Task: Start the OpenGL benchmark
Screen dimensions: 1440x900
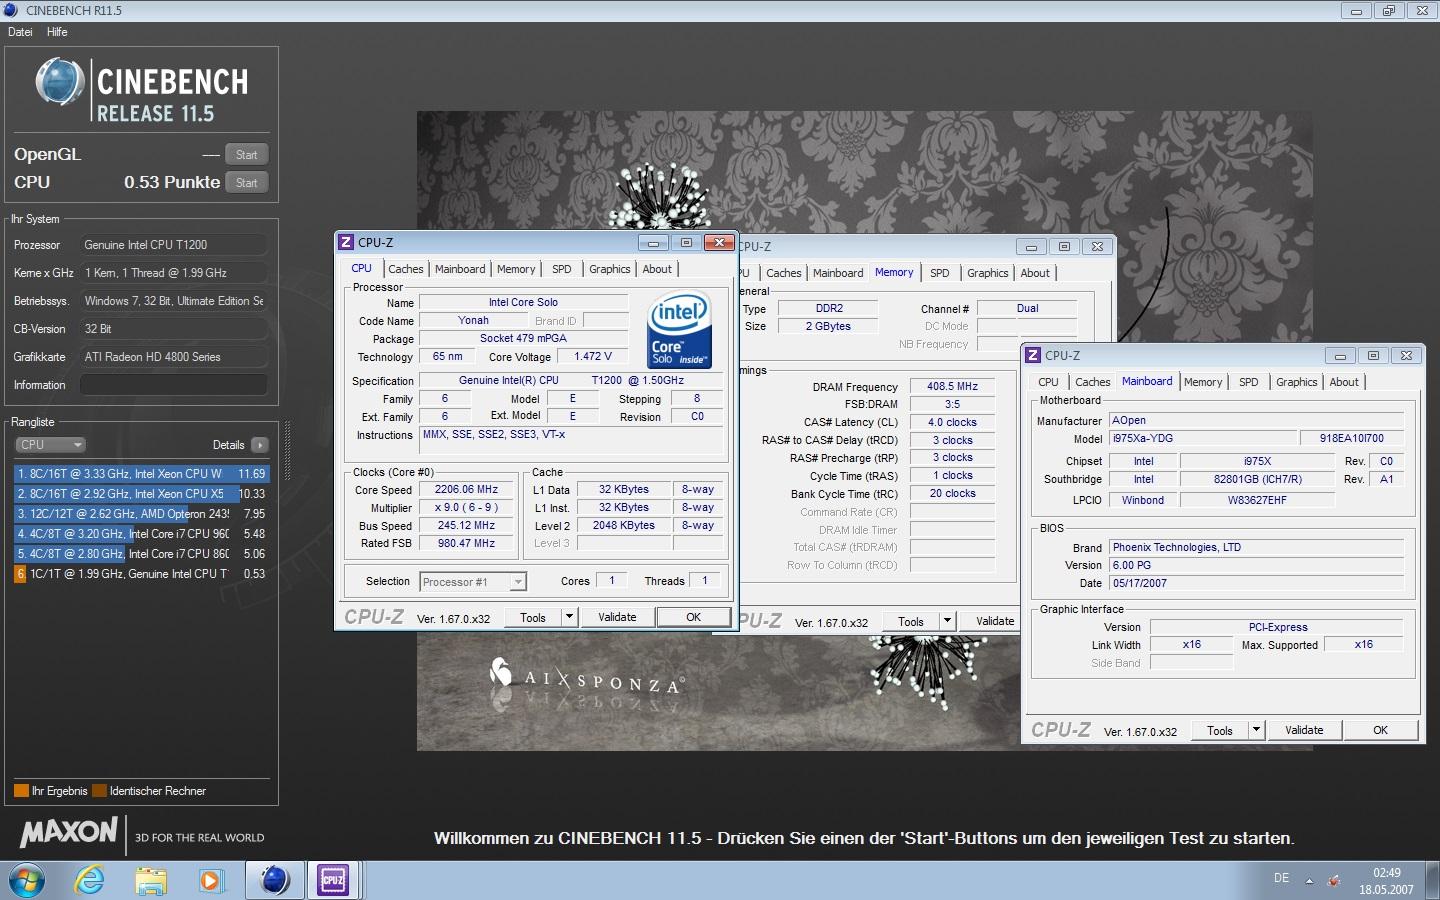Action: [247, 155]
